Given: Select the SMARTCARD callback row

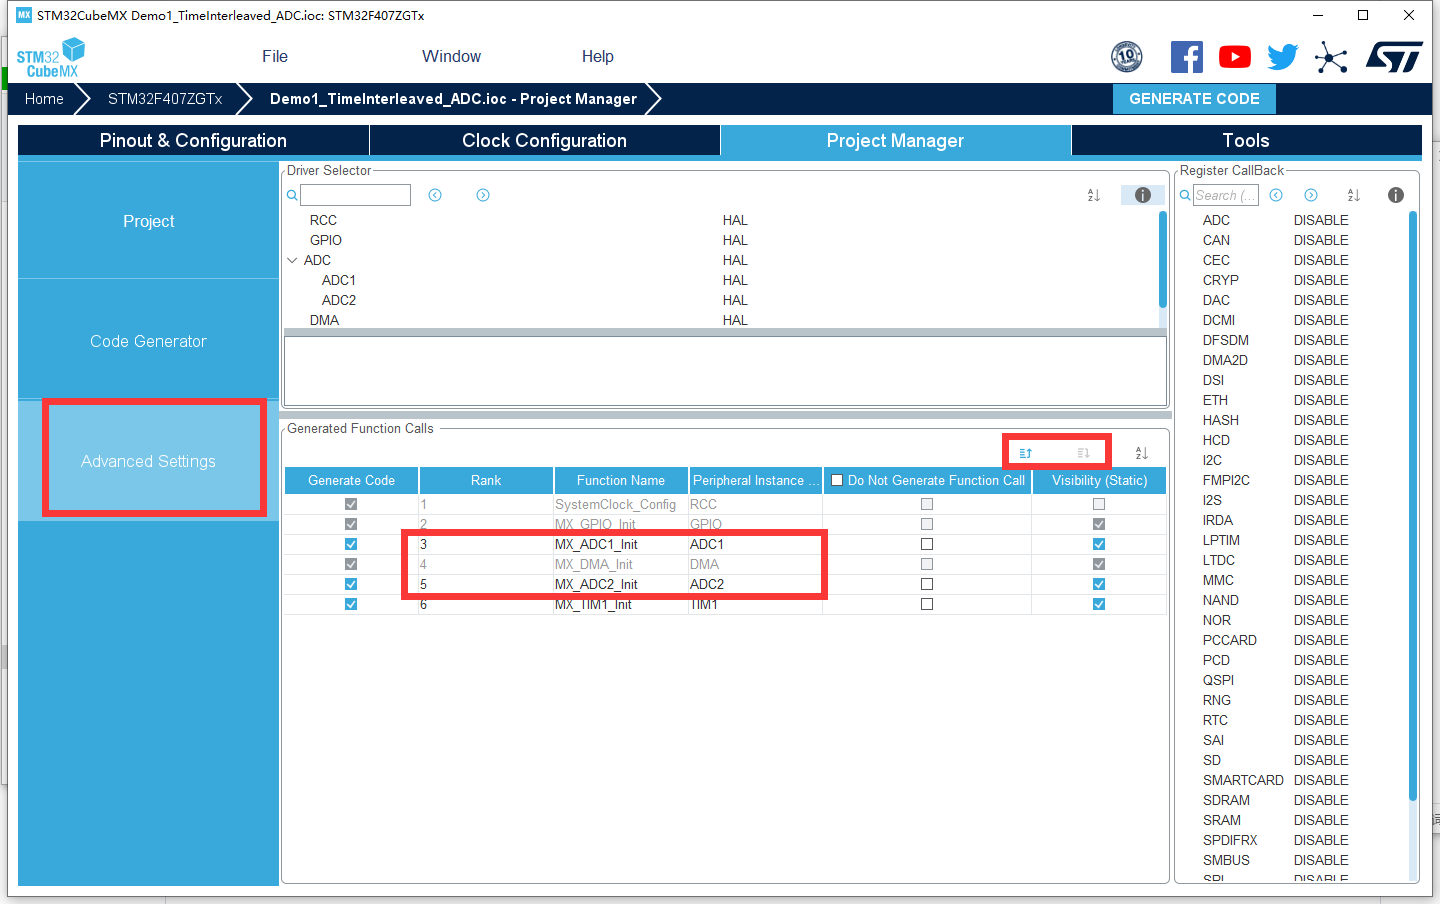Looking at the screenshot, I should [x=1290, y=780].
